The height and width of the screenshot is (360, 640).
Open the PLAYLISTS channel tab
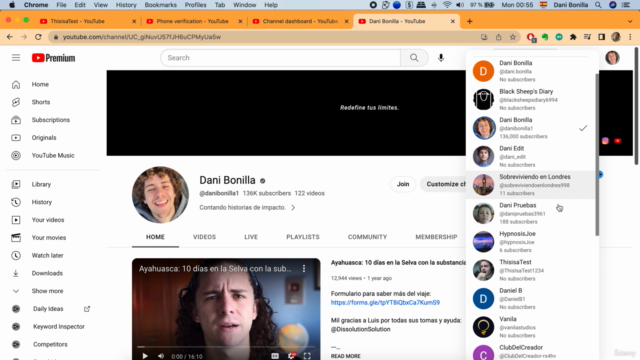coord(303,237)
